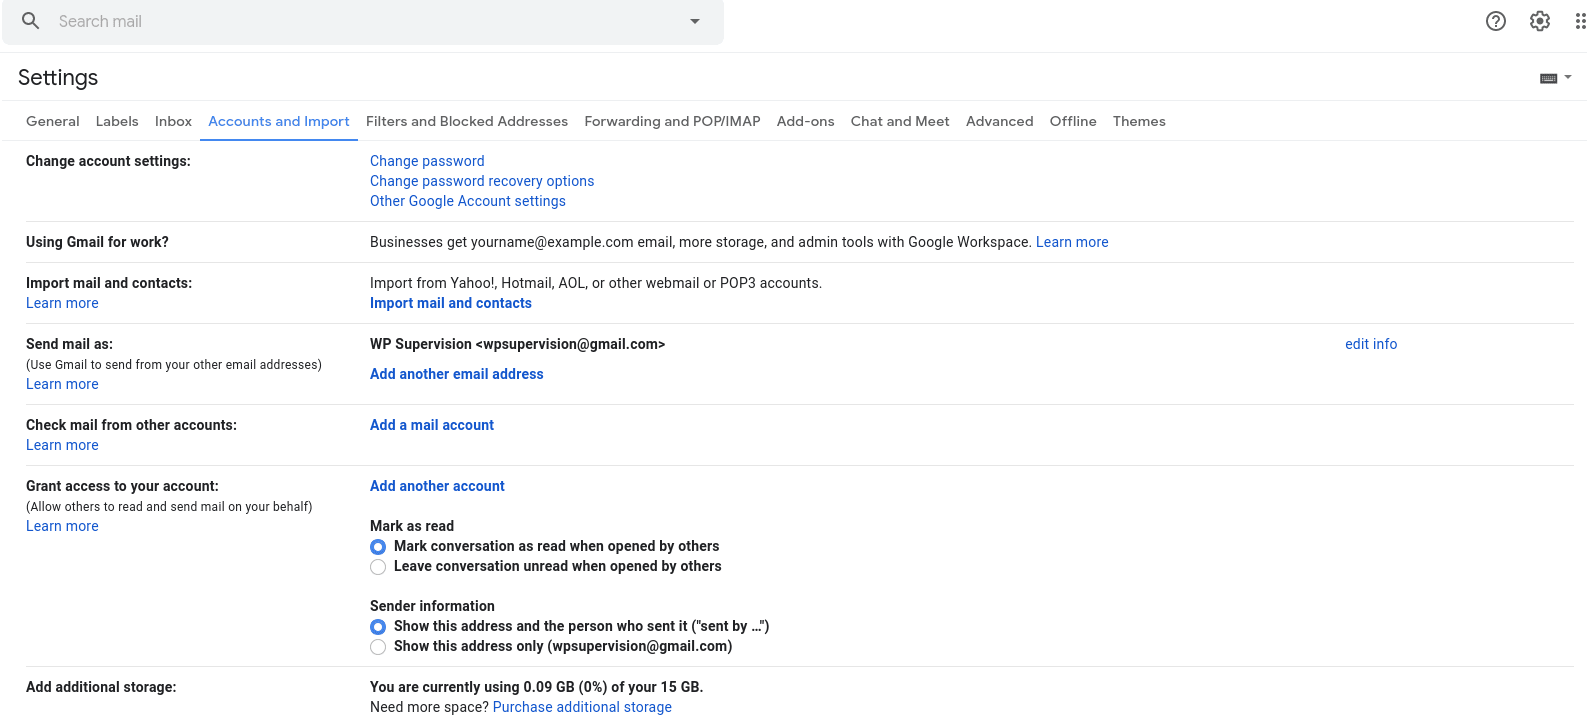Select Mark conversation as read when opened
This screenshot has height=727, width=1587.
click(378, 546)
